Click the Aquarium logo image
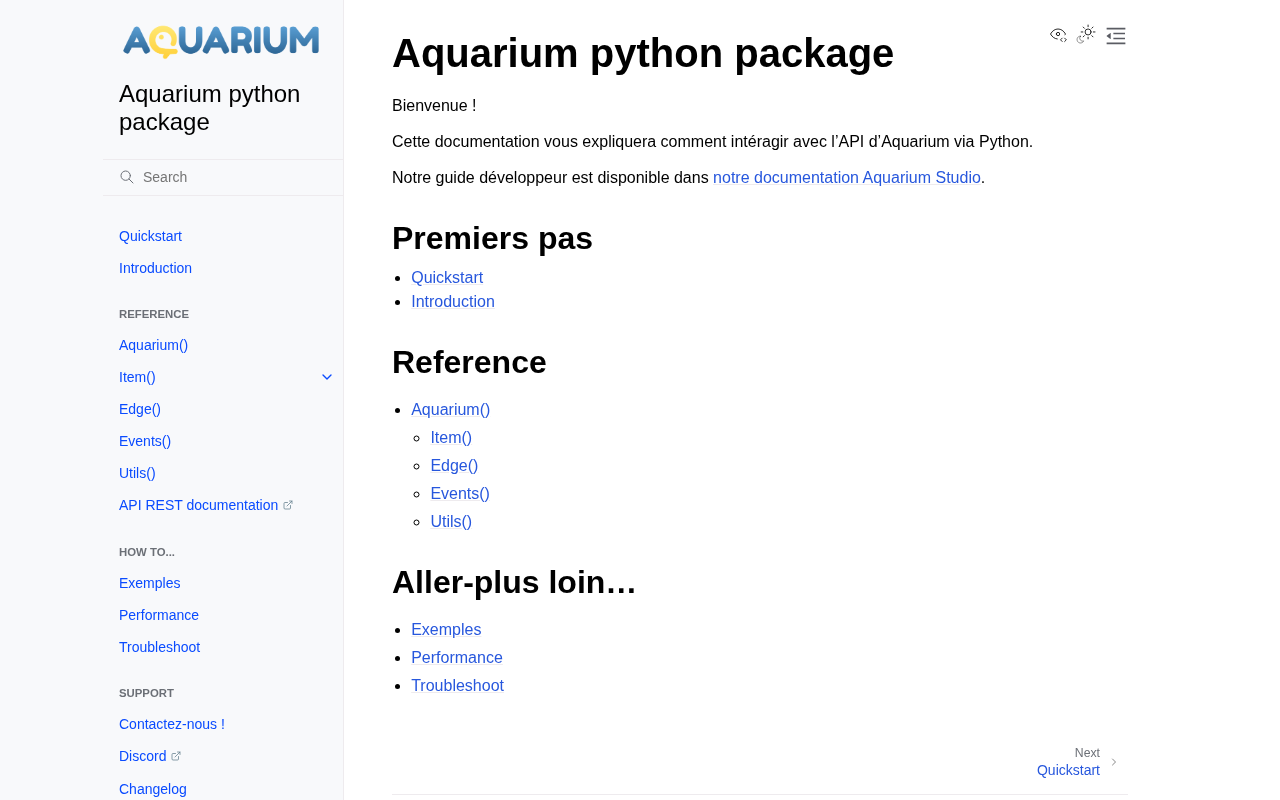Screen dimensions: 1280x800 (x=221, y=41)
